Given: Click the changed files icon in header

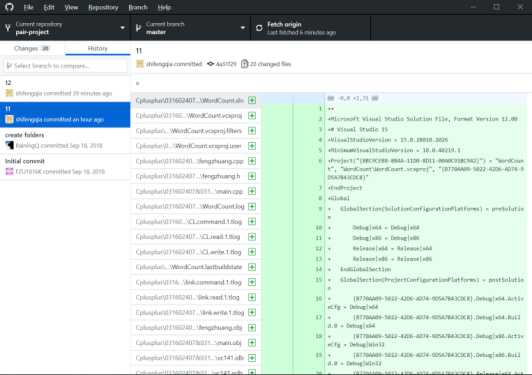Looking at the screenshot, I should pos(244,64).
